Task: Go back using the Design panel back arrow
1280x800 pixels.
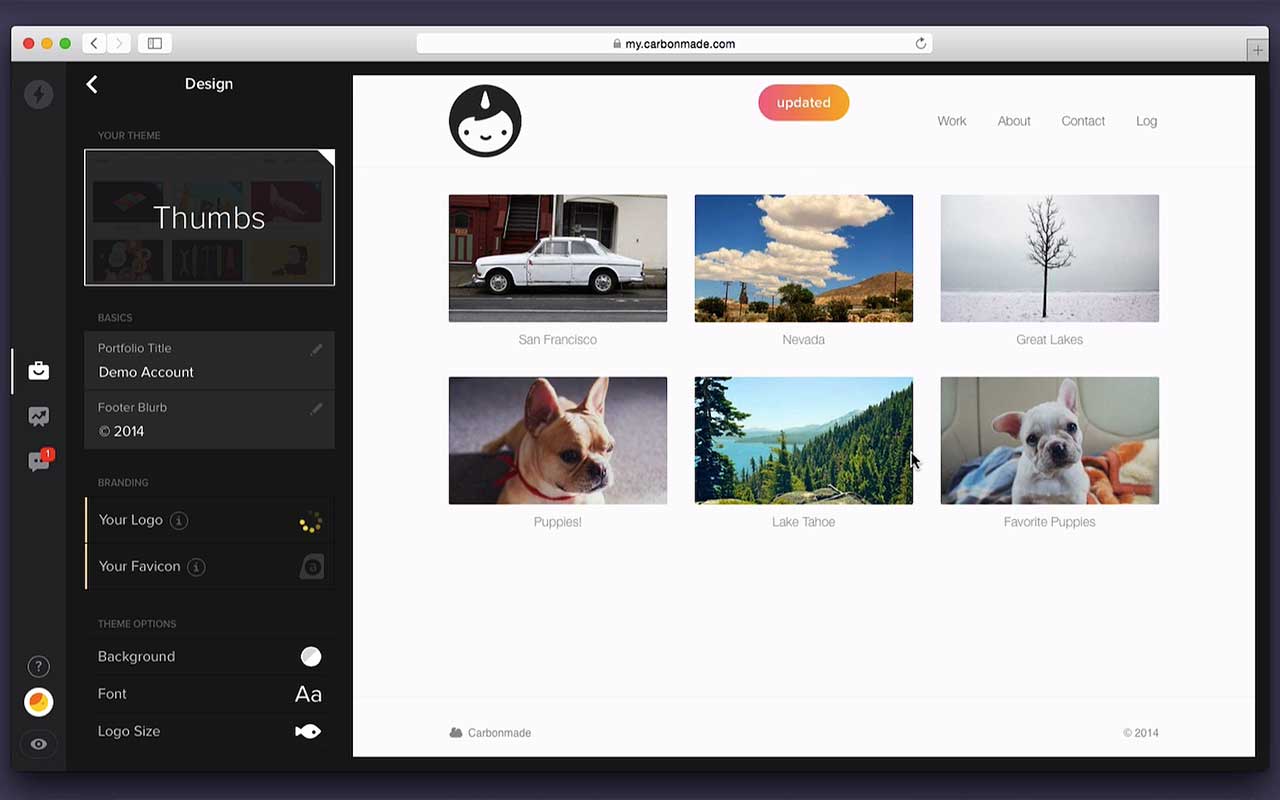Action: pyautogui.click(x=91, y=84)
